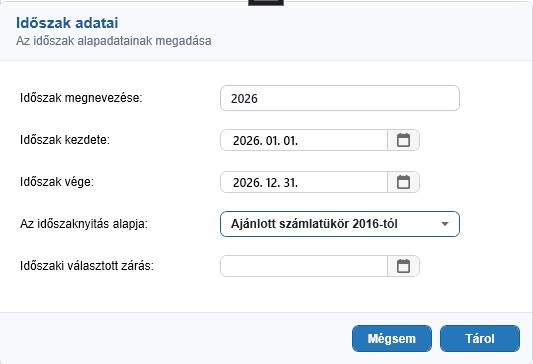This screenshot has width=533, height=364.
Task: Focus the Időszak megnevezése field containing 2026
Action: coord(340,98)
